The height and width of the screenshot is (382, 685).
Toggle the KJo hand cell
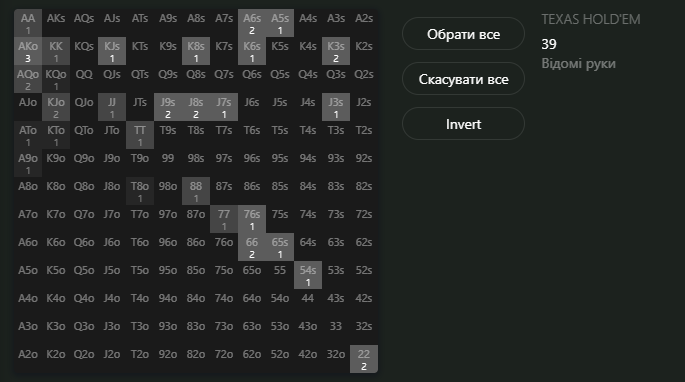pos(56,107)
